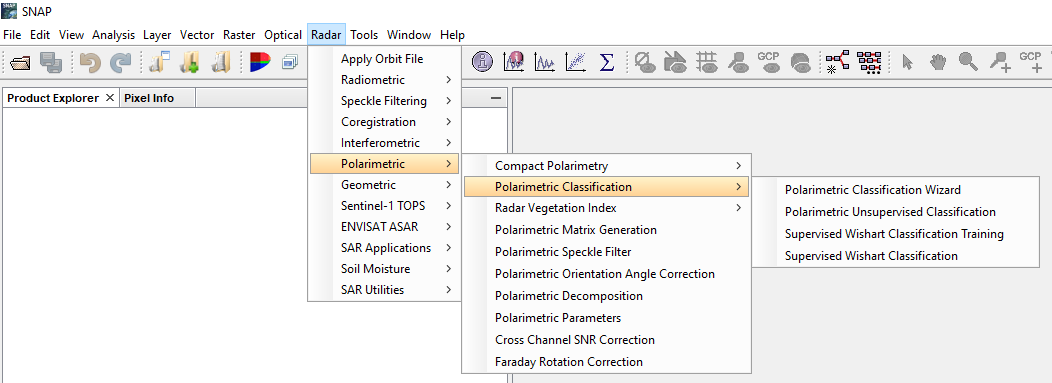The width and height of the screenshot is (1052, 383).
Task: Expand the Interferometric submenu
Action: (x=384, y=143)
